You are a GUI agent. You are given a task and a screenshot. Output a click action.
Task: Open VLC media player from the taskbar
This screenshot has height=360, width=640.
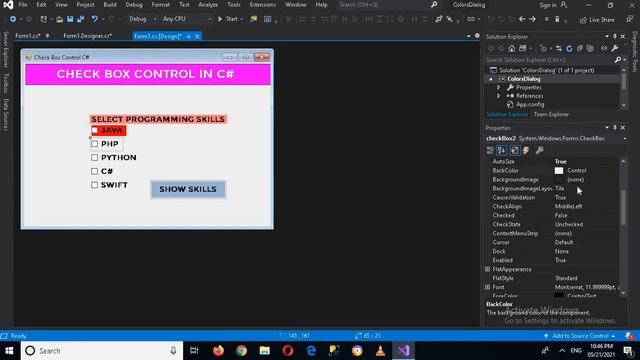[x=380, y=351]
